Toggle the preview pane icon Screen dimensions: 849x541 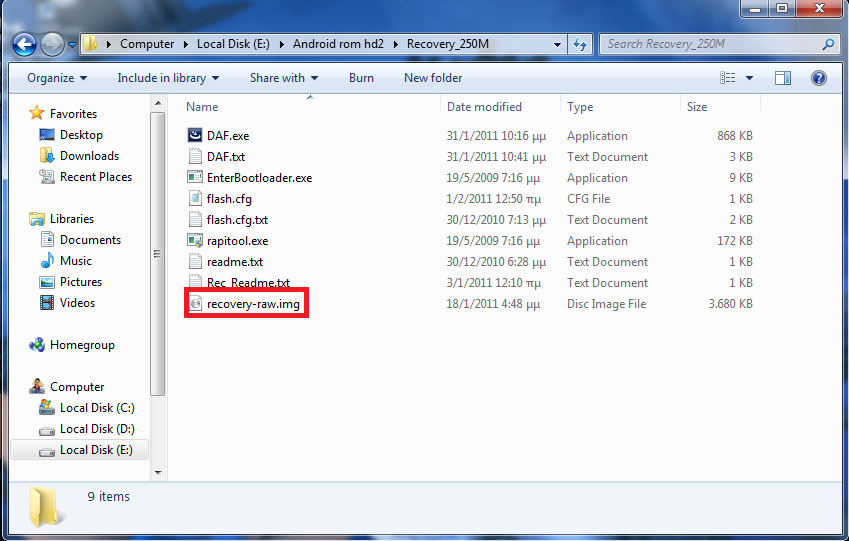click(783, 78)
